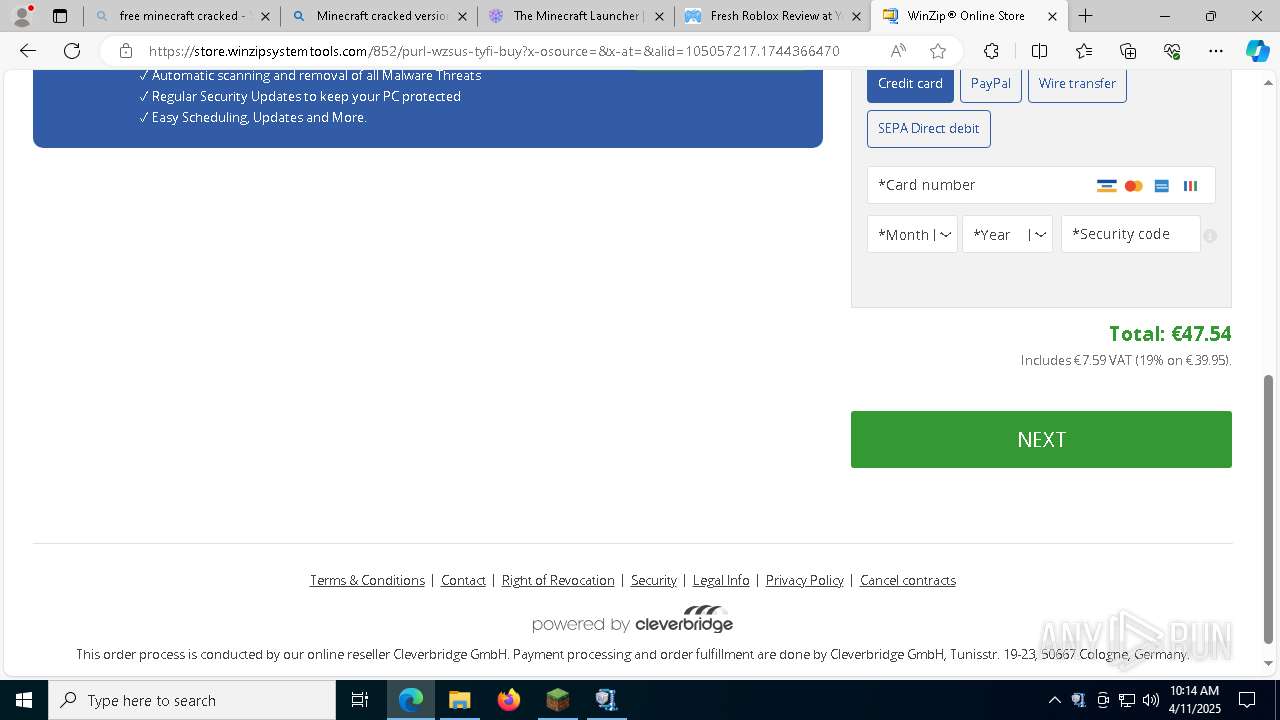Open tab actions menu icon
This screenshot has height=720, width=1280.
coord(60,16)
